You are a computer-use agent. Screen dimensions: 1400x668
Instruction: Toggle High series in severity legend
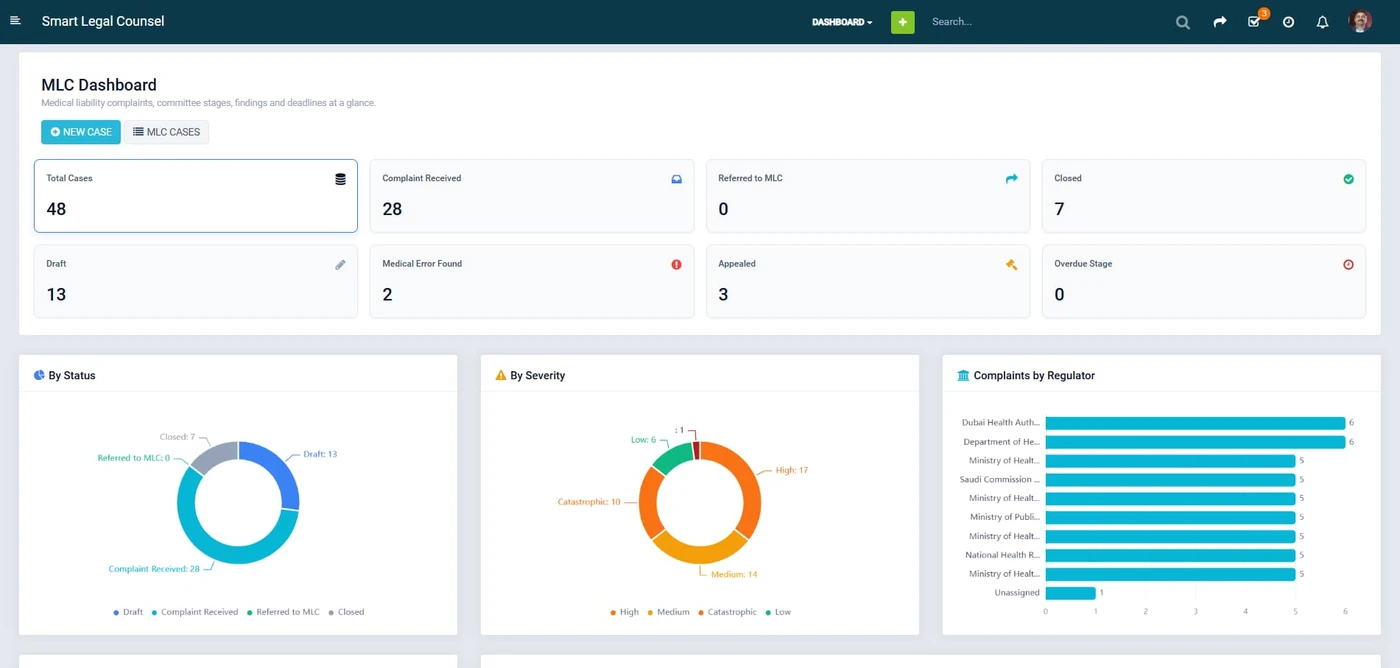click(x=624, y=612)
